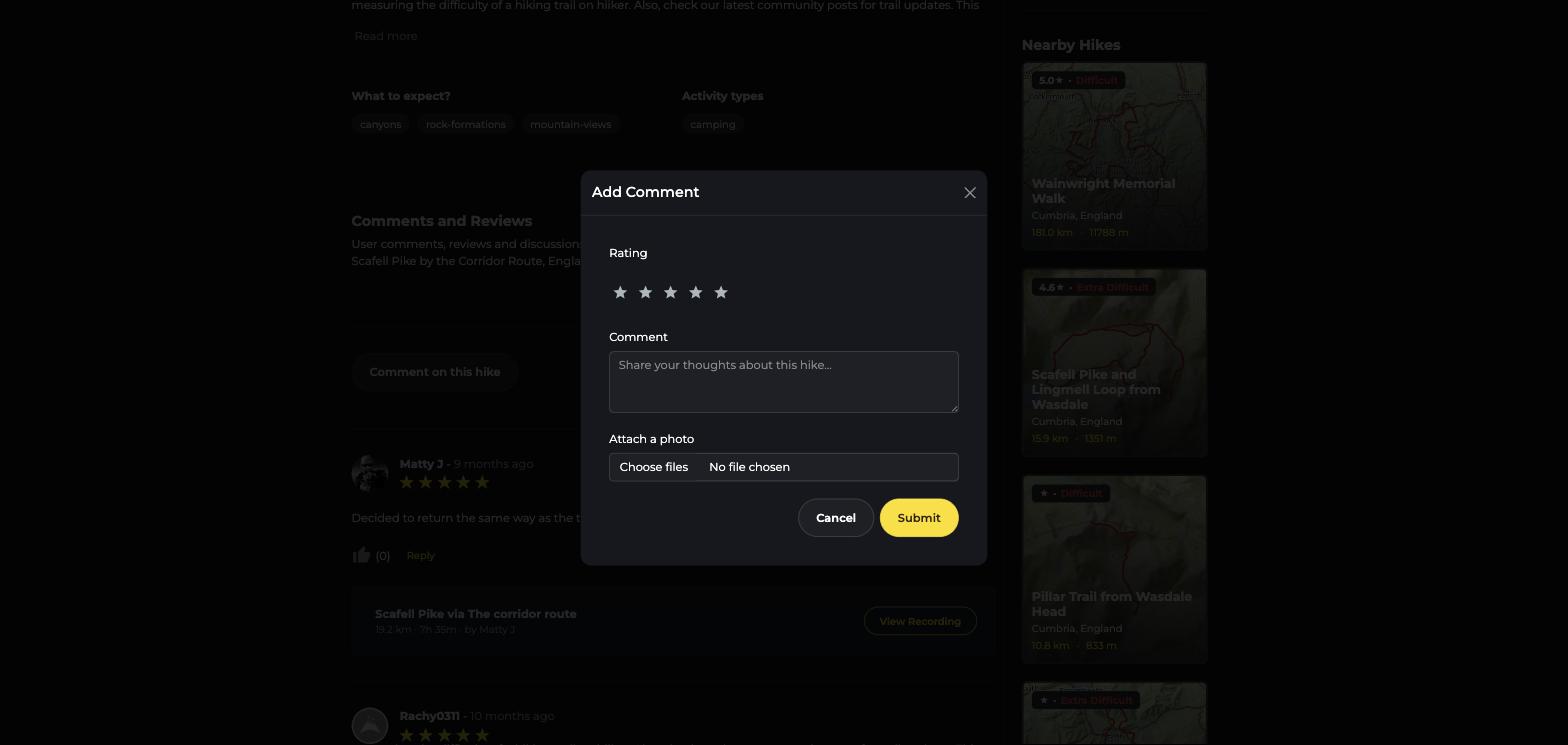Click the 'Attach a photo' label
The width and height of the screenshot is (1568, 745).
click(652, 439)
